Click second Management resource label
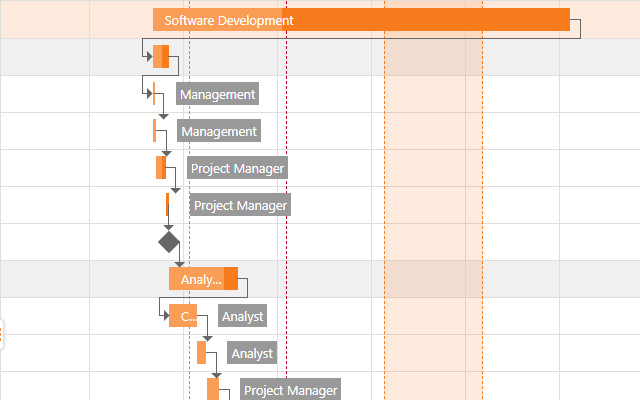Screen dimensions: 640x400 pos(219,131)
